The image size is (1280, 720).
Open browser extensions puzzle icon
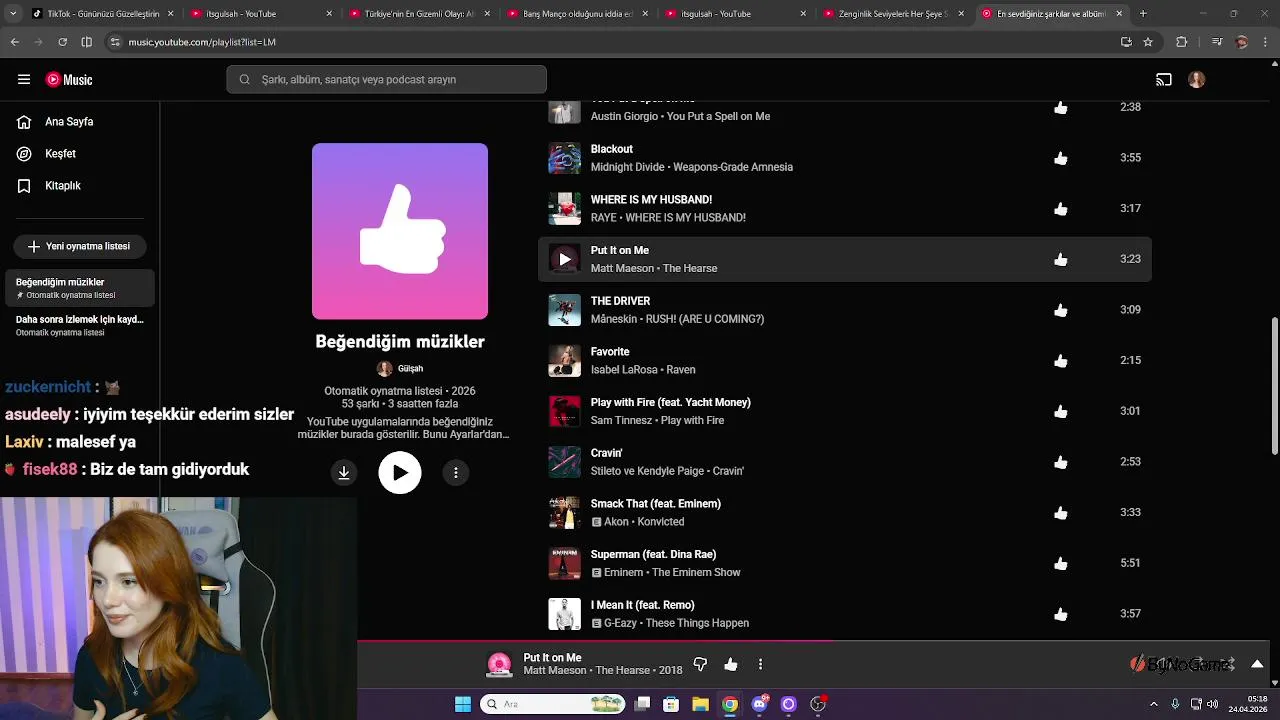click(x=1181, y=42)
